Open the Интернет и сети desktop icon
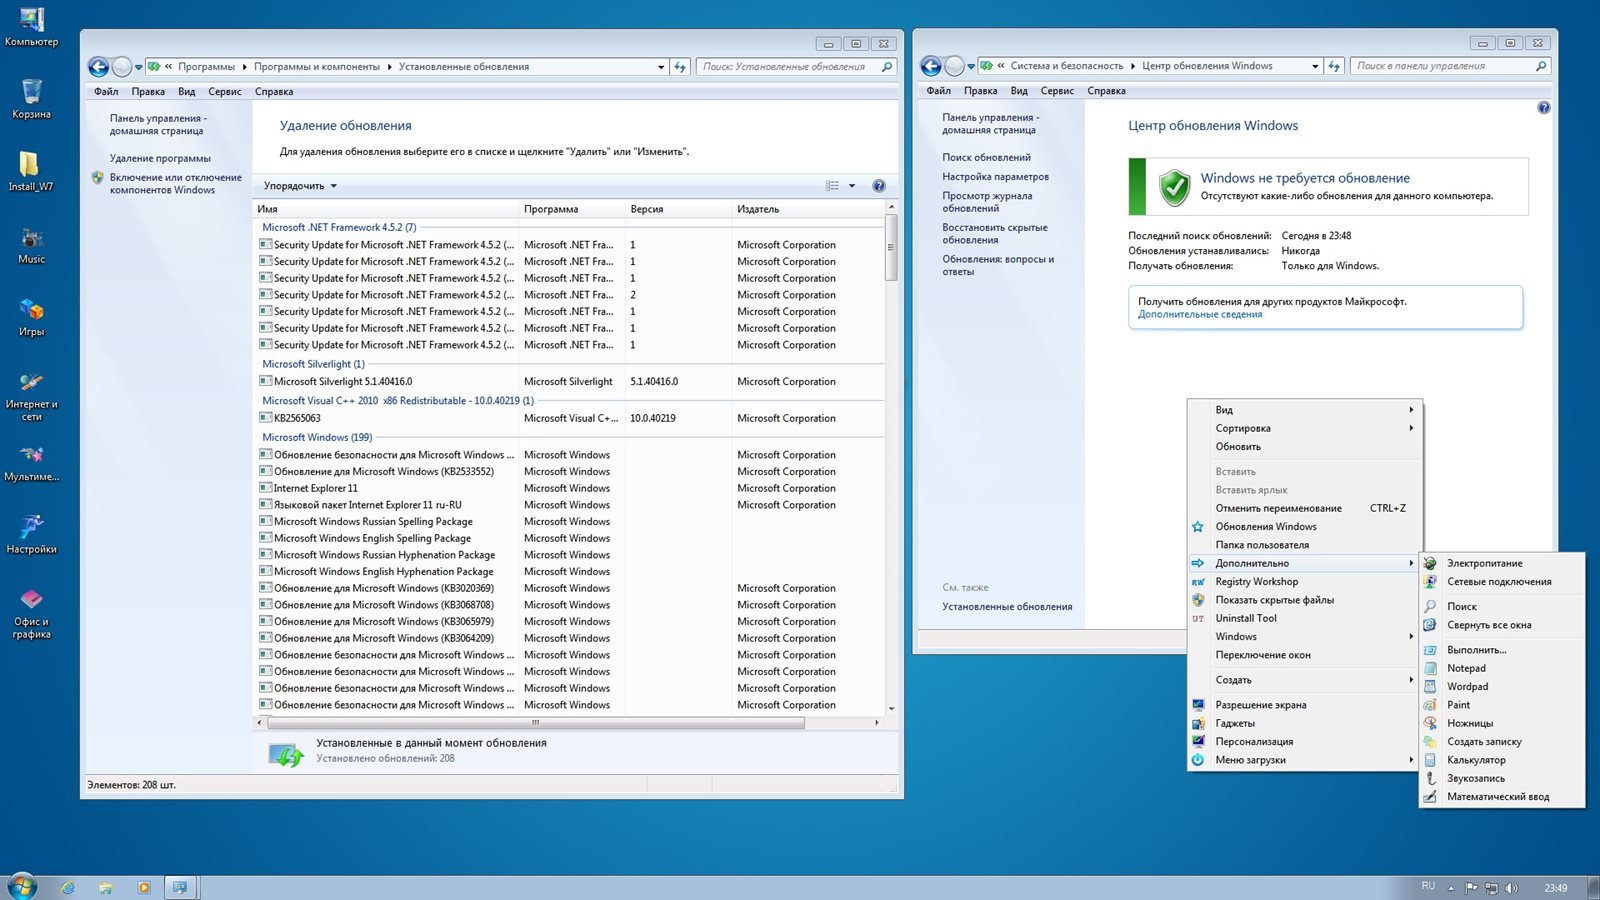Image resolution: width=1600 pixels, height=900 pixels. point(31,395)
